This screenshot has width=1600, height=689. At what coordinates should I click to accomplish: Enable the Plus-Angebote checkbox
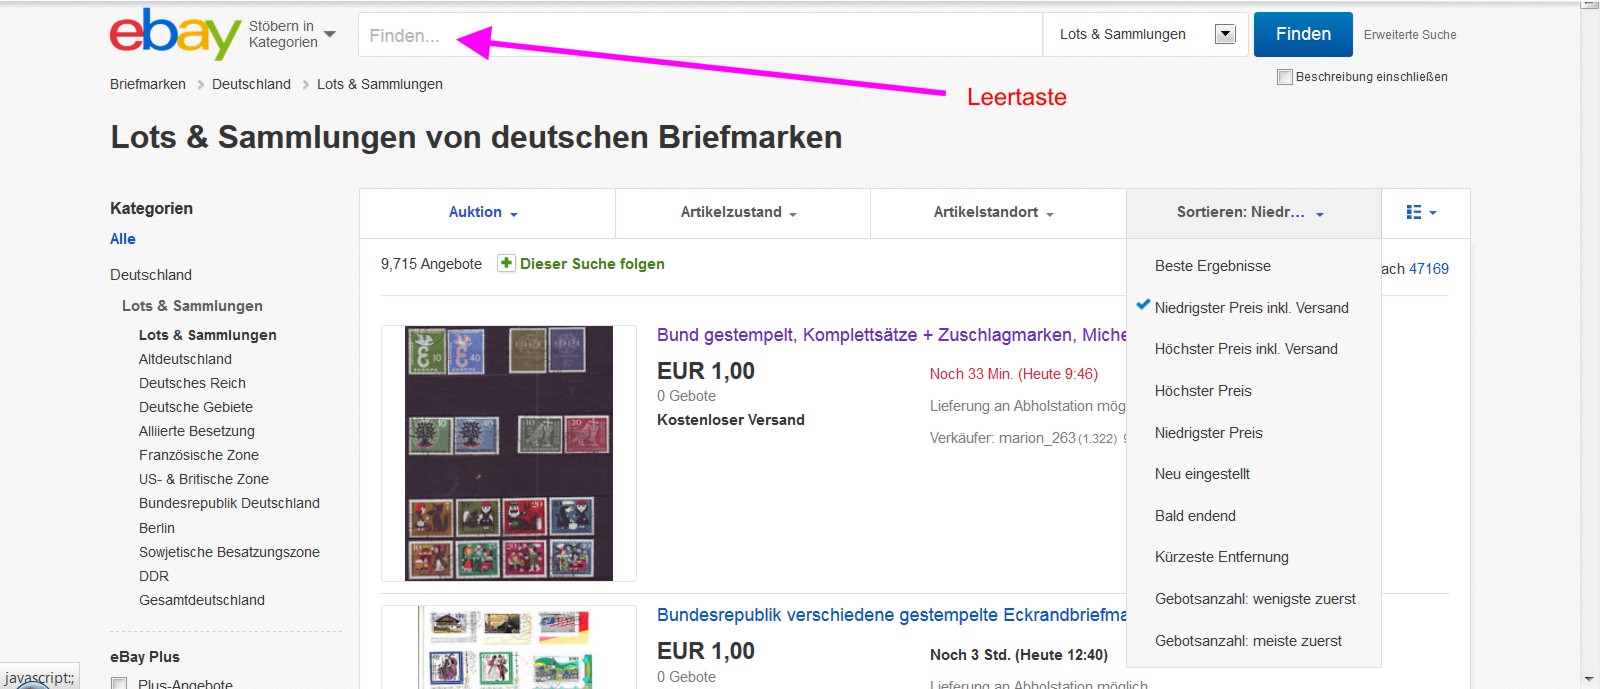click(x=119, y=684)
